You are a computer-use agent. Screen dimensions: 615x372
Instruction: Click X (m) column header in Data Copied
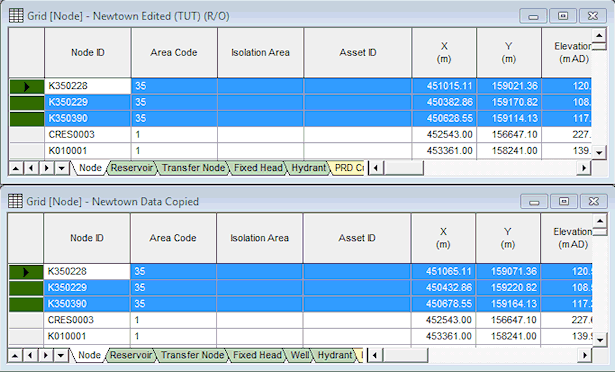[x=443, y=238]
